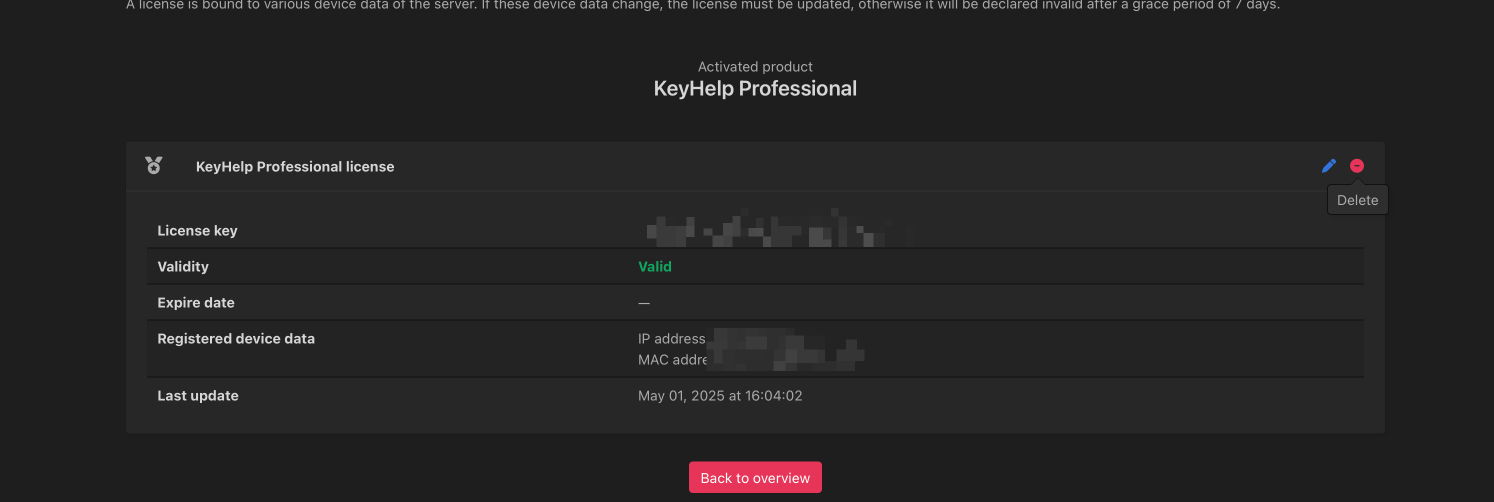Image resolution: width=1494 pixels, height=502 pixels.
Task: Click the red delete license icon
Action: click(1357, 166)
